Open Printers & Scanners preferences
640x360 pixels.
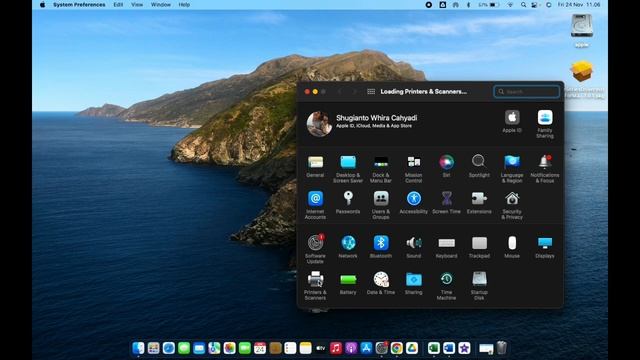click(x=315, y=280)
